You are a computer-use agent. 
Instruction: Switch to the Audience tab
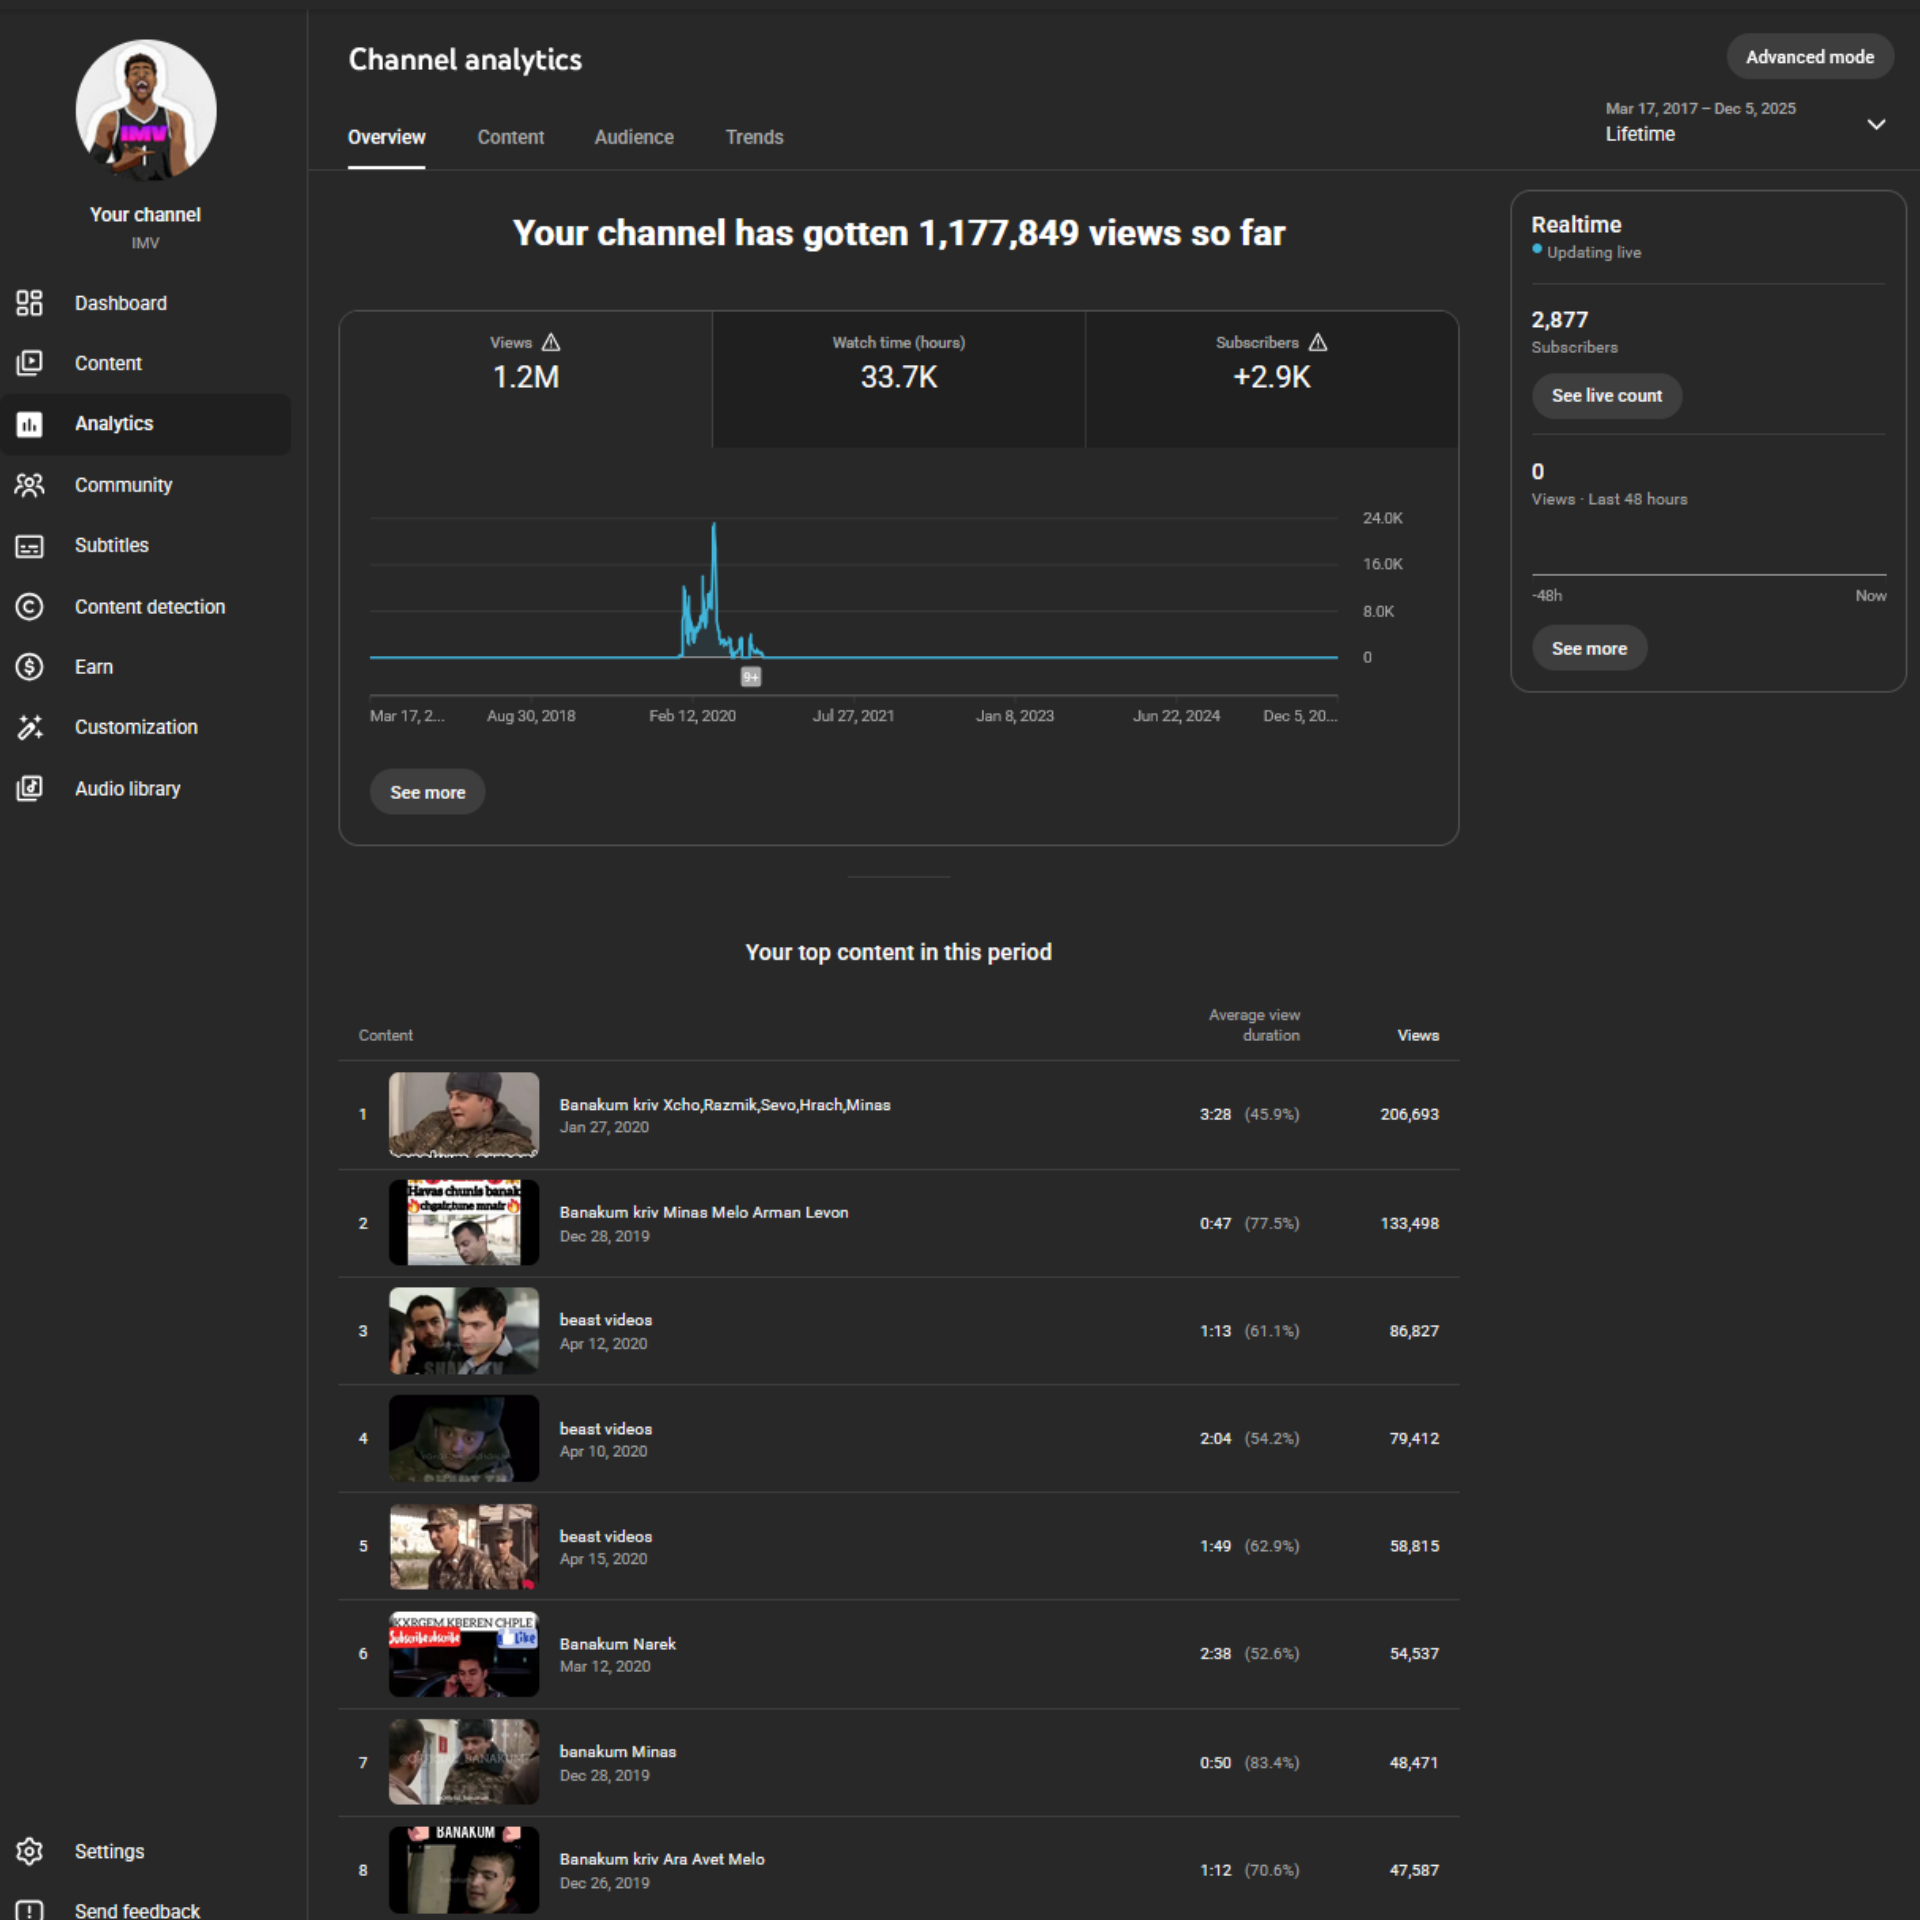(634, 137)
